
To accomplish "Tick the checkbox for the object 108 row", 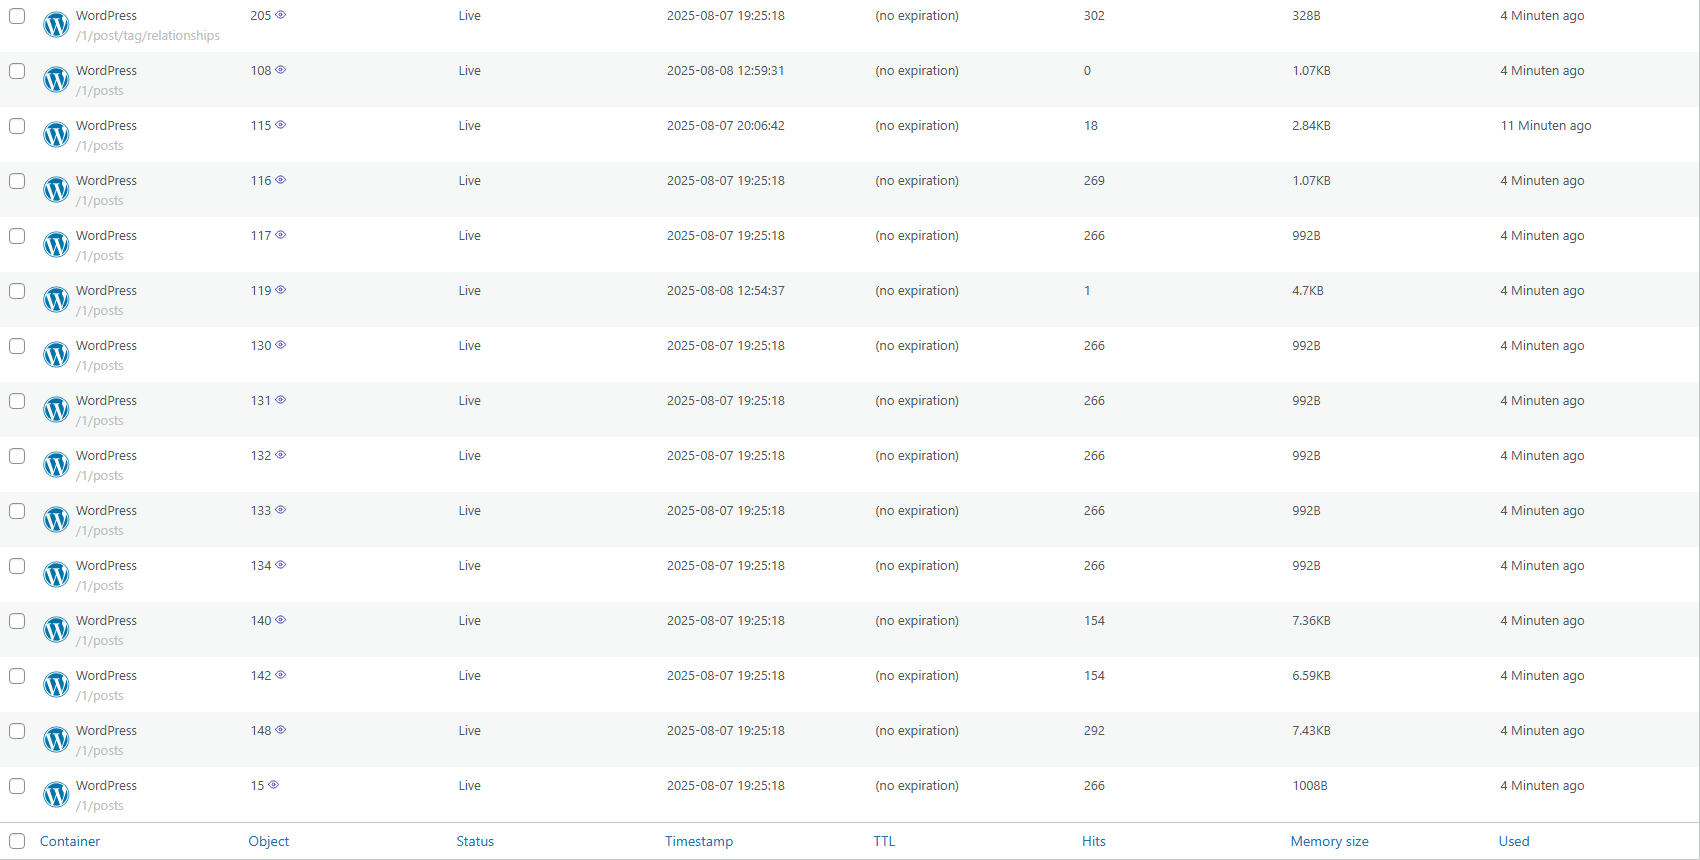I will click(x=17, y=71).
